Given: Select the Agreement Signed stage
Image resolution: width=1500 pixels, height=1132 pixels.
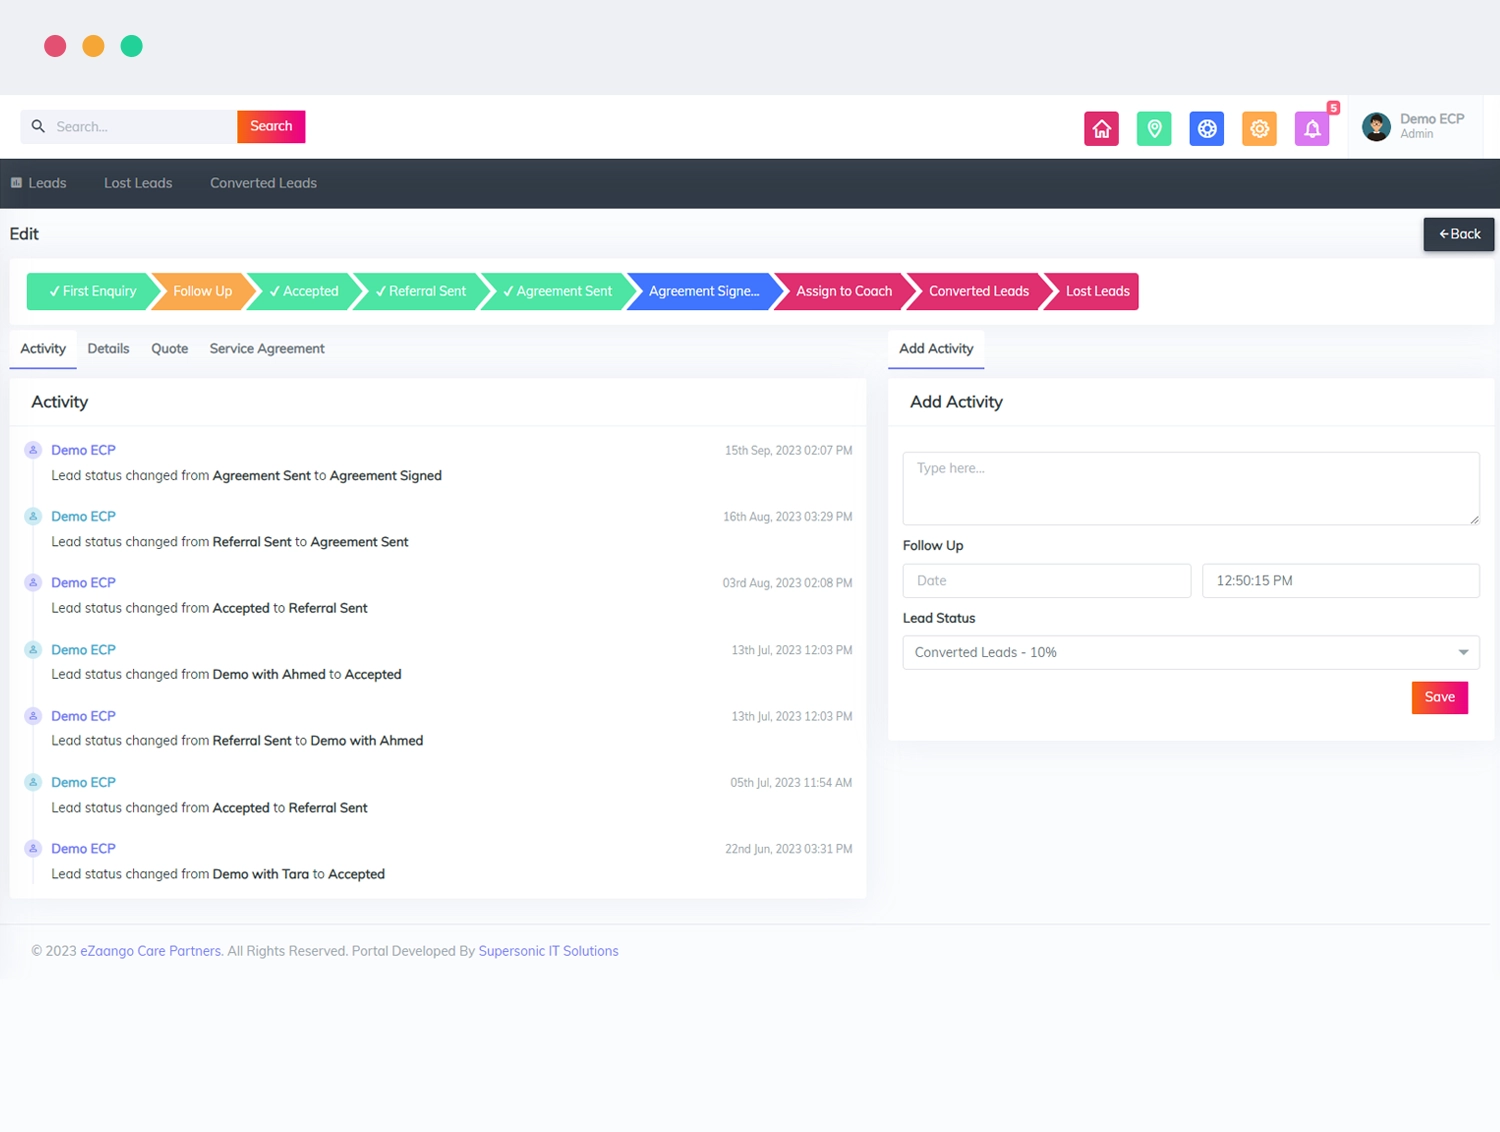Looking at the screenshot, I should (x=704, y=291).
